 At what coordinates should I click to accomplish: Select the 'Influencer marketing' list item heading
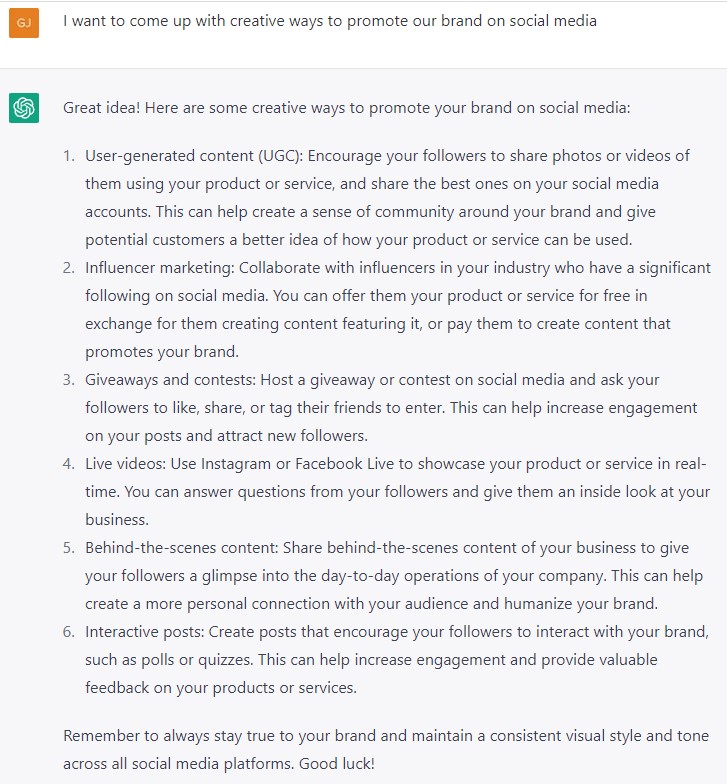pyautogui.click(x=160, y=268)
